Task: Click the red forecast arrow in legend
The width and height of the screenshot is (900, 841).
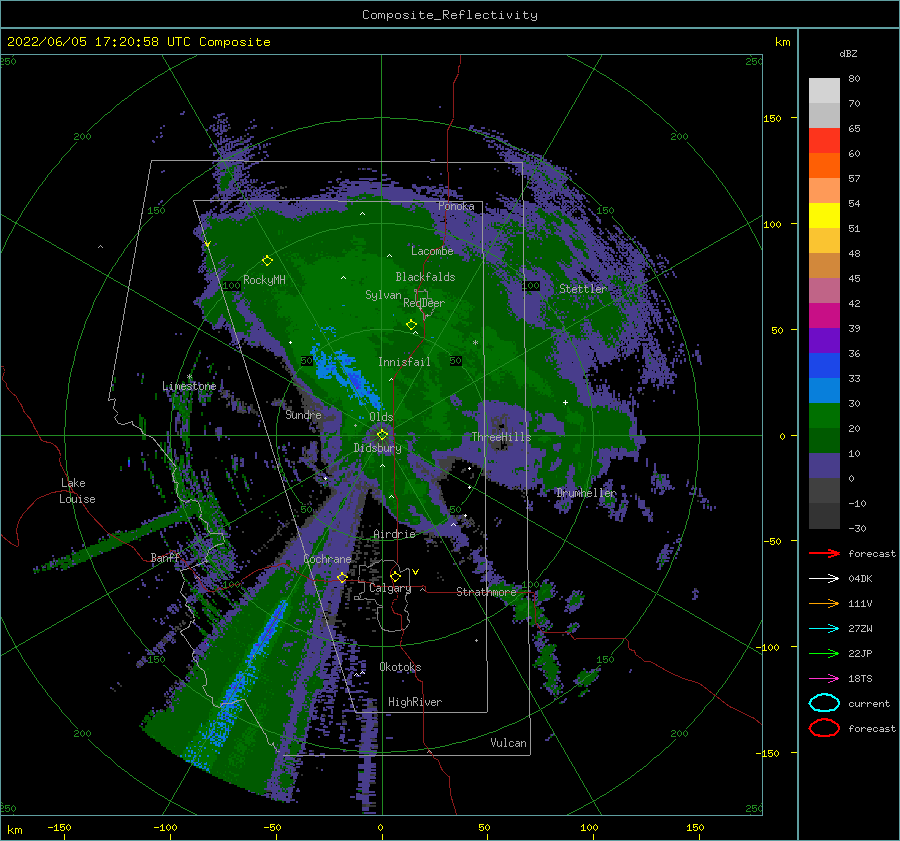Action: (x=824, y=553)
